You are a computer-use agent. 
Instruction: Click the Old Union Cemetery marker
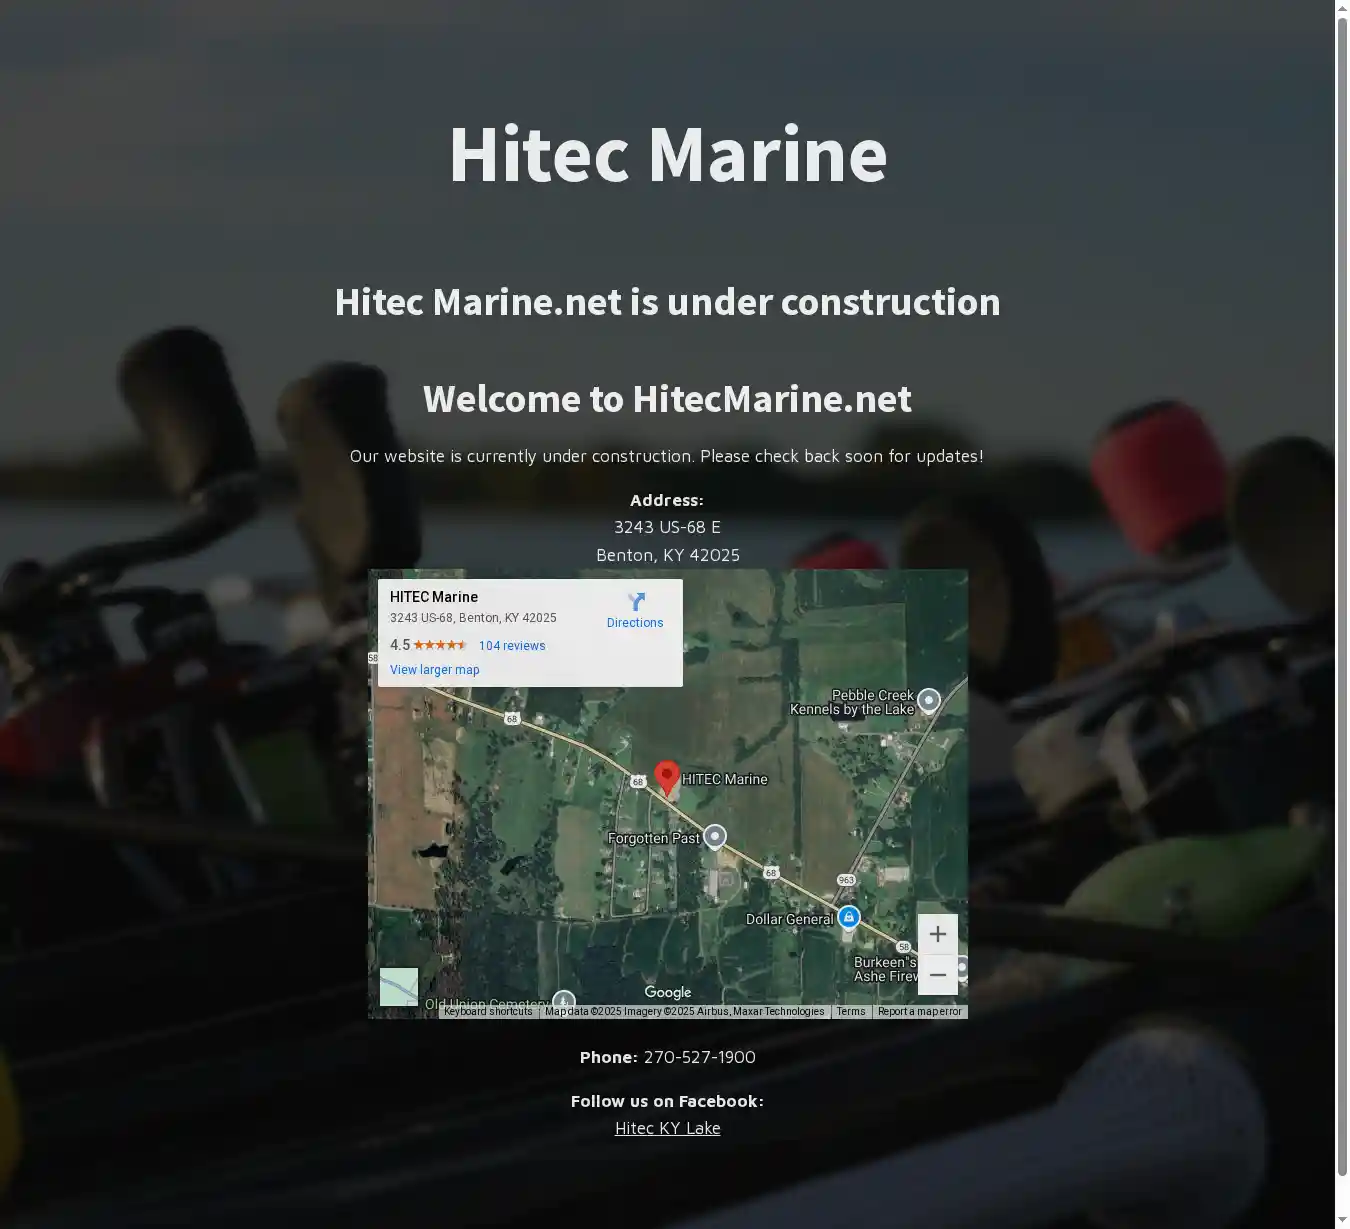pyautogui.click(x=564, y=1000)
